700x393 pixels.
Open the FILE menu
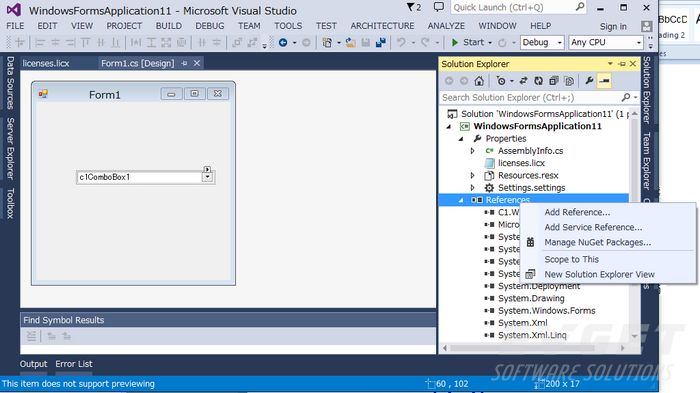pyautogui.click(x=15, y=26)
